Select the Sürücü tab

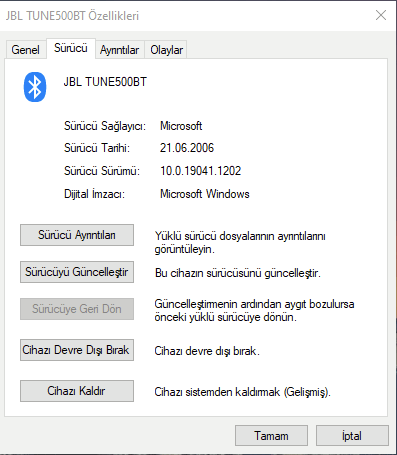[71, 48]
